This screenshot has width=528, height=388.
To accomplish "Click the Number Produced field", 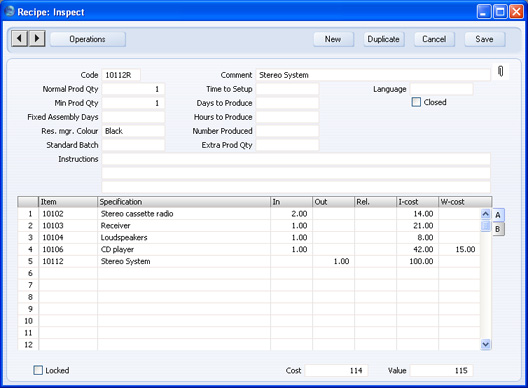I will coord(287,131).
